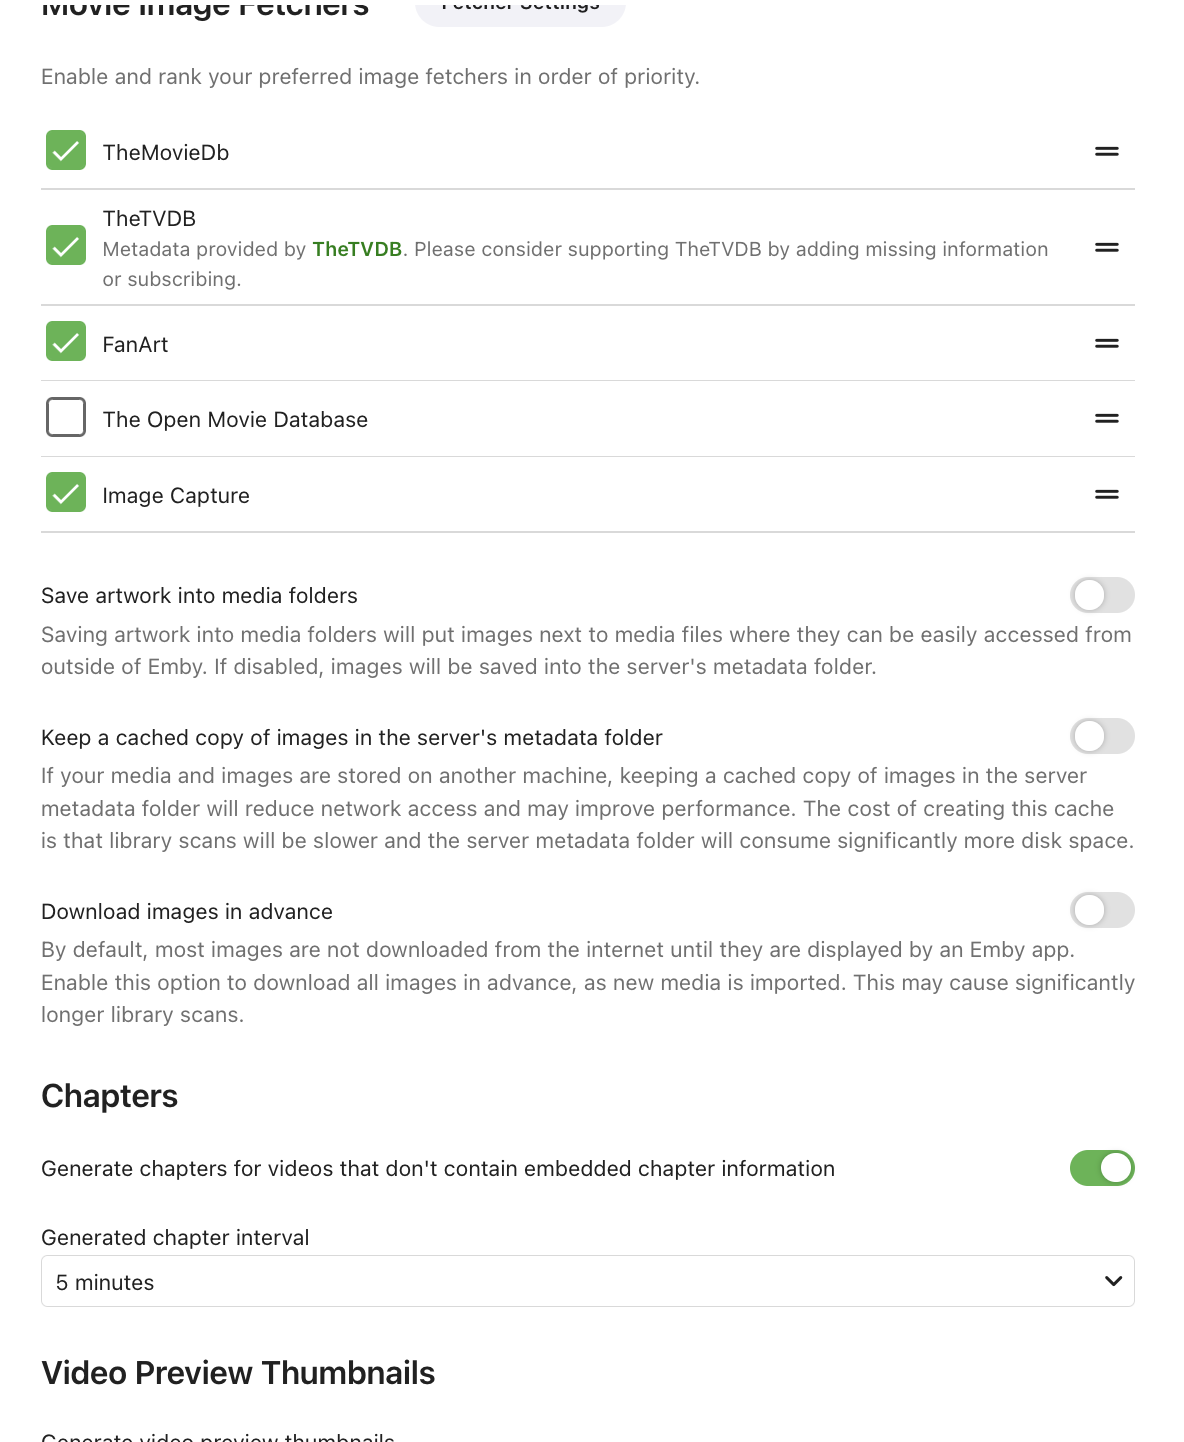Image resolution: width=1184 pixels, height=1442 pixels.
Task: Click The Open Movie Database reorder handle
Action: 1106,419
